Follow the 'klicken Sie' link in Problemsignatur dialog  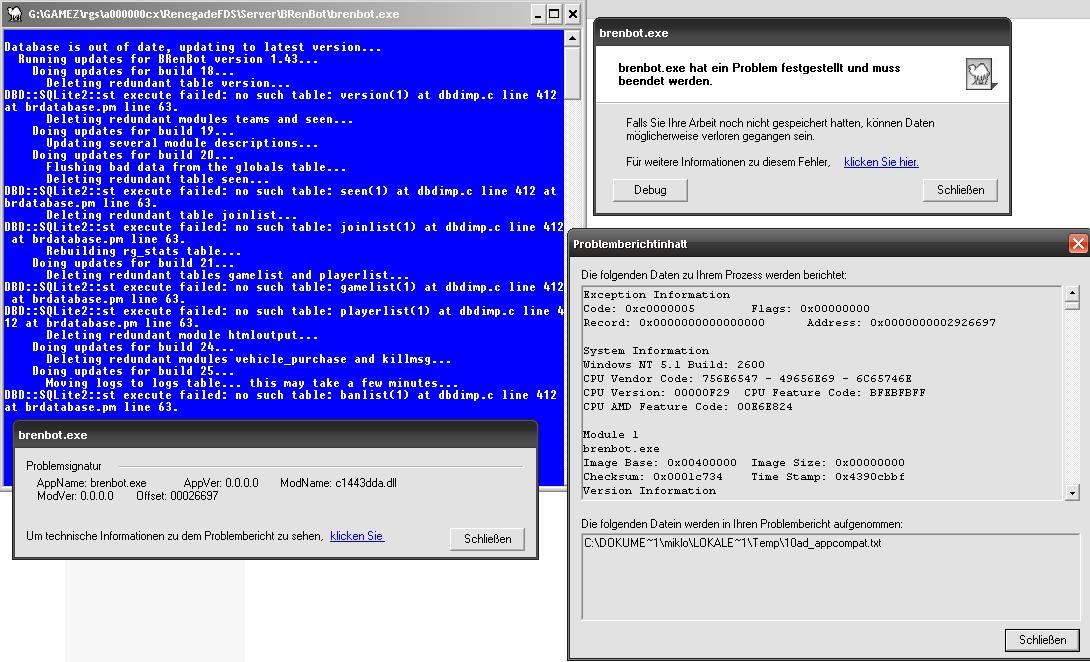[357, 537]
